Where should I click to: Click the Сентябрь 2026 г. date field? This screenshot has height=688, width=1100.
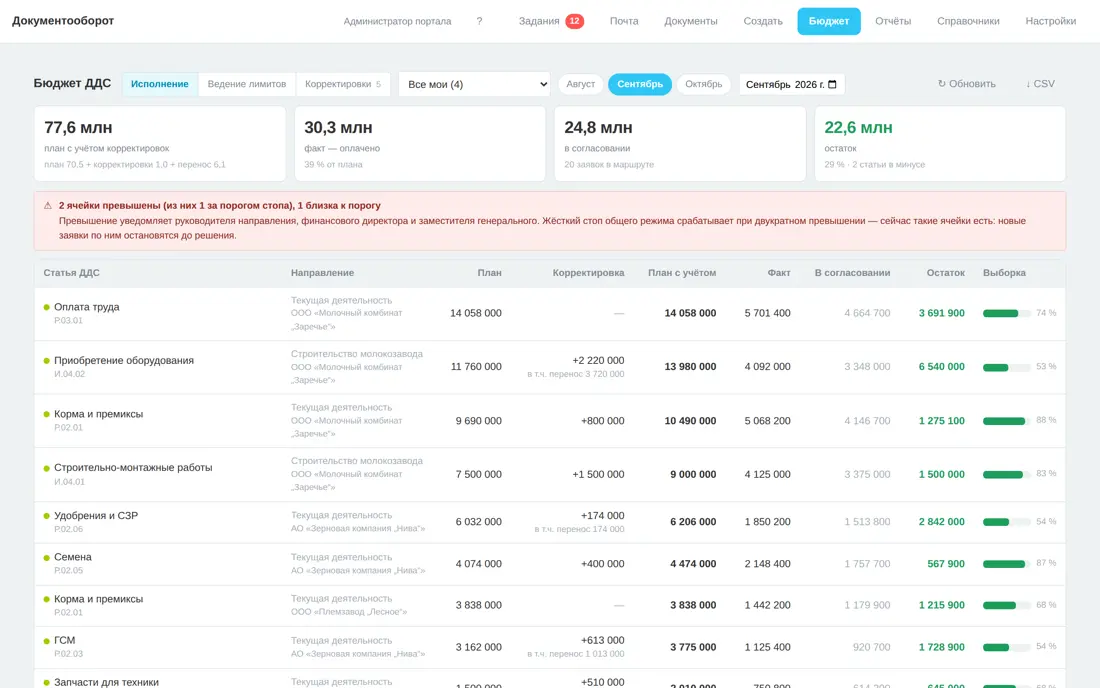tap(791, 84)
